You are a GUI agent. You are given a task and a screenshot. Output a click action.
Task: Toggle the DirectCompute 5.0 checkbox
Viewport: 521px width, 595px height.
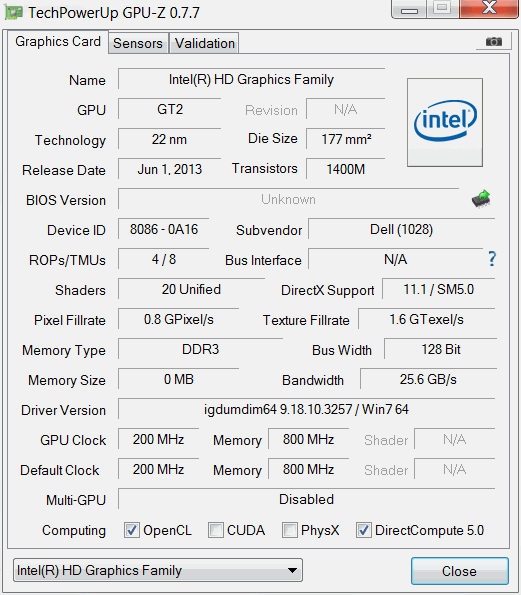[364, 530]
